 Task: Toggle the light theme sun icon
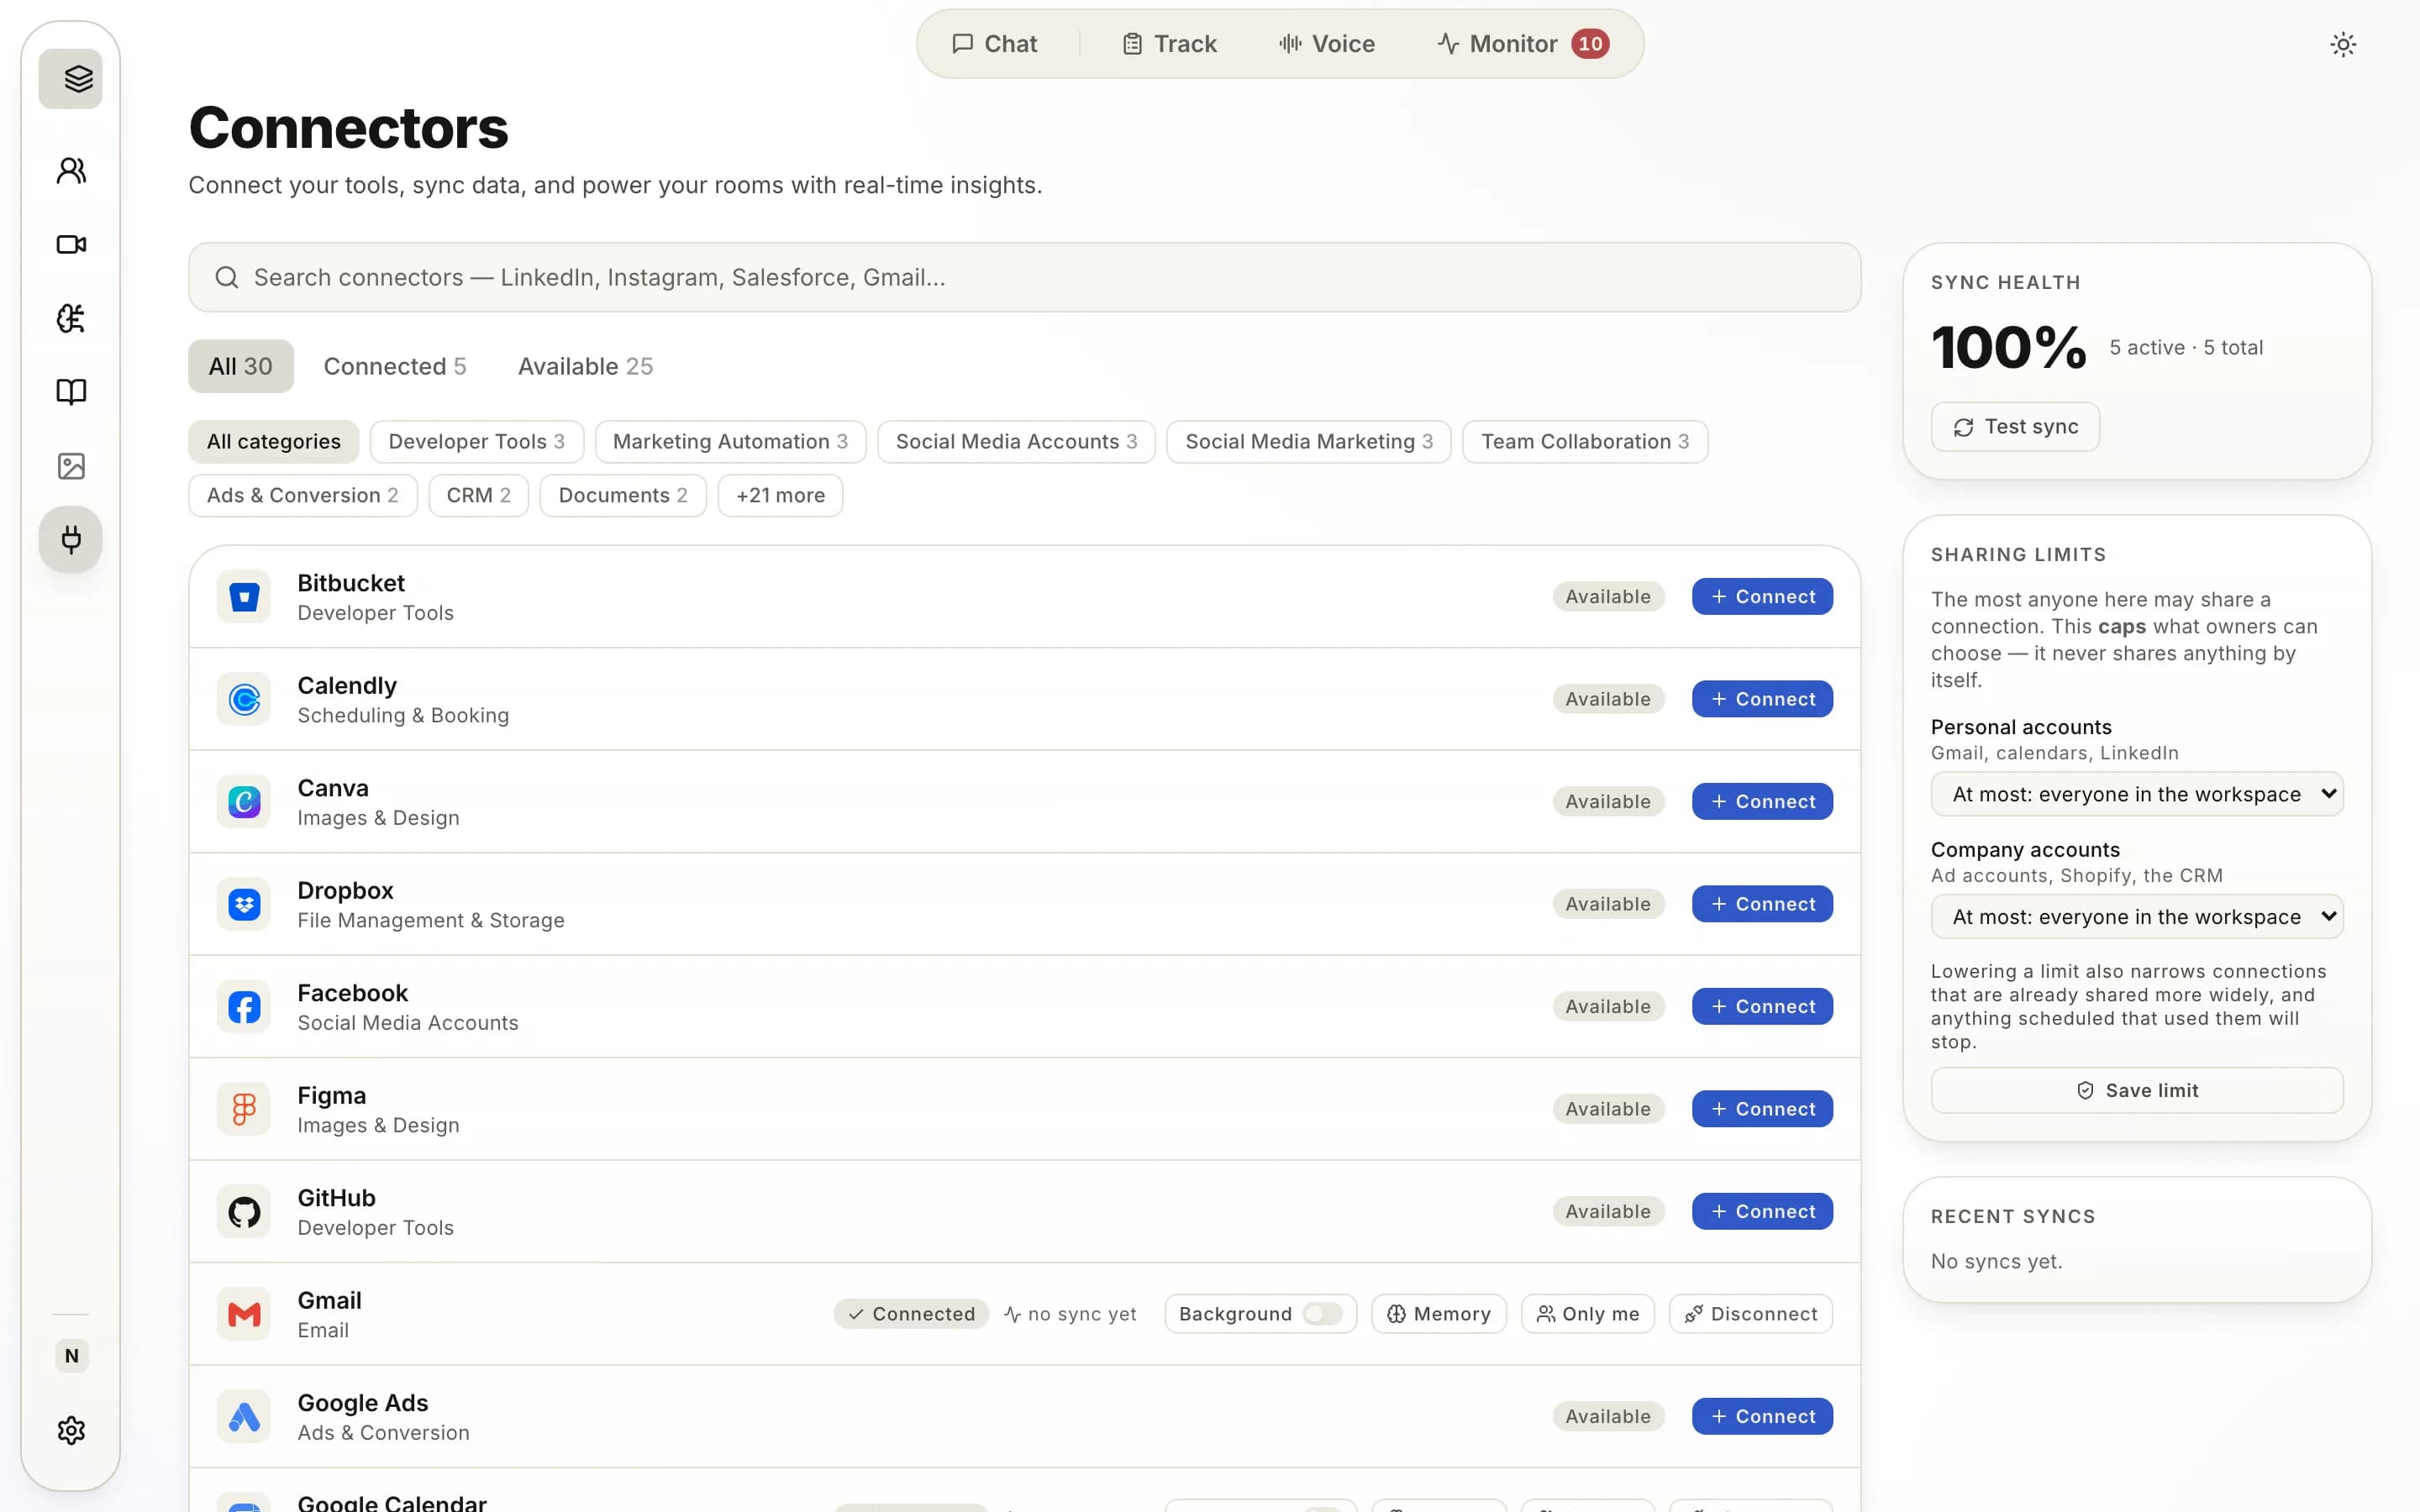click(x=2343, y=44)
